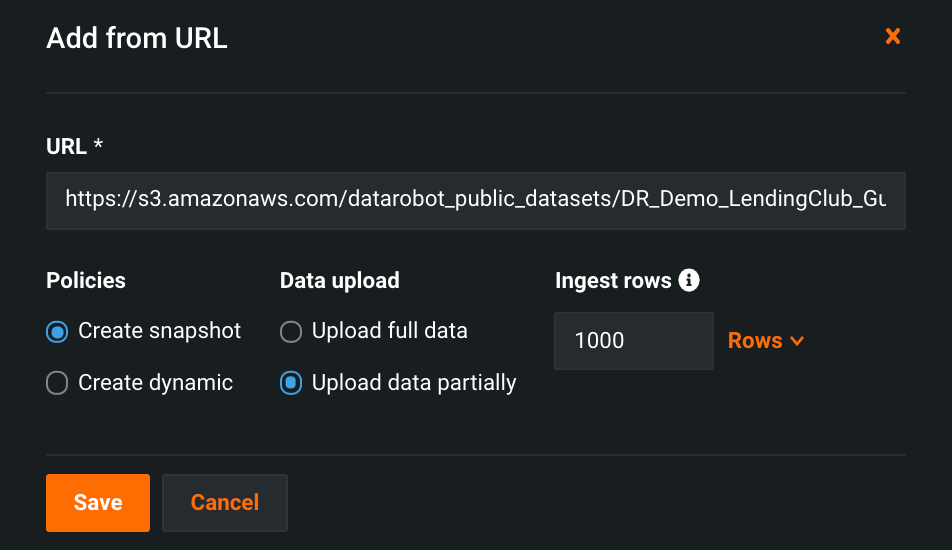The width and height of the screenshot is (952, 550).
Task: Click into the URL text field
Action: [475, 200]
